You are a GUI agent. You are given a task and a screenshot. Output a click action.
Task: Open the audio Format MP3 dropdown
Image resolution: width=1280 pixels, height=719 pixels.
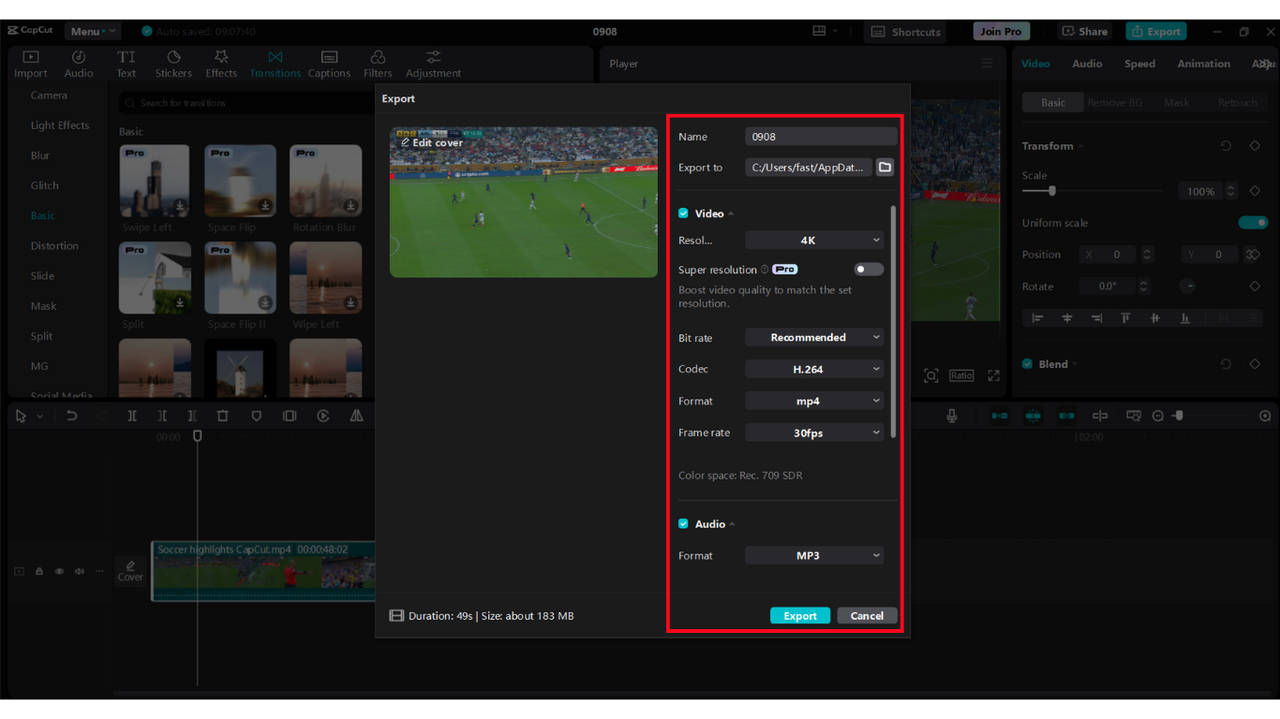814,555
